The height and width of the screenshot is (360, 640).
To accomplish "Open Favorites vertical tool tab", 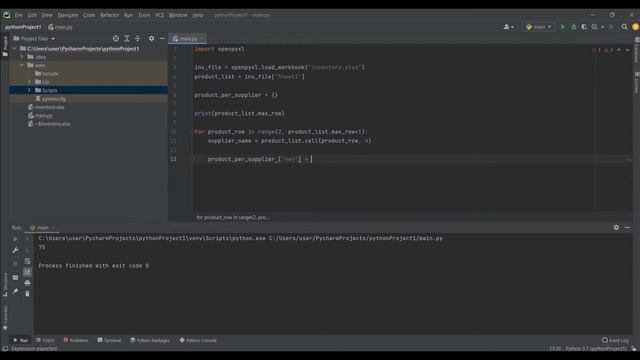I will (x=5, y=318).
